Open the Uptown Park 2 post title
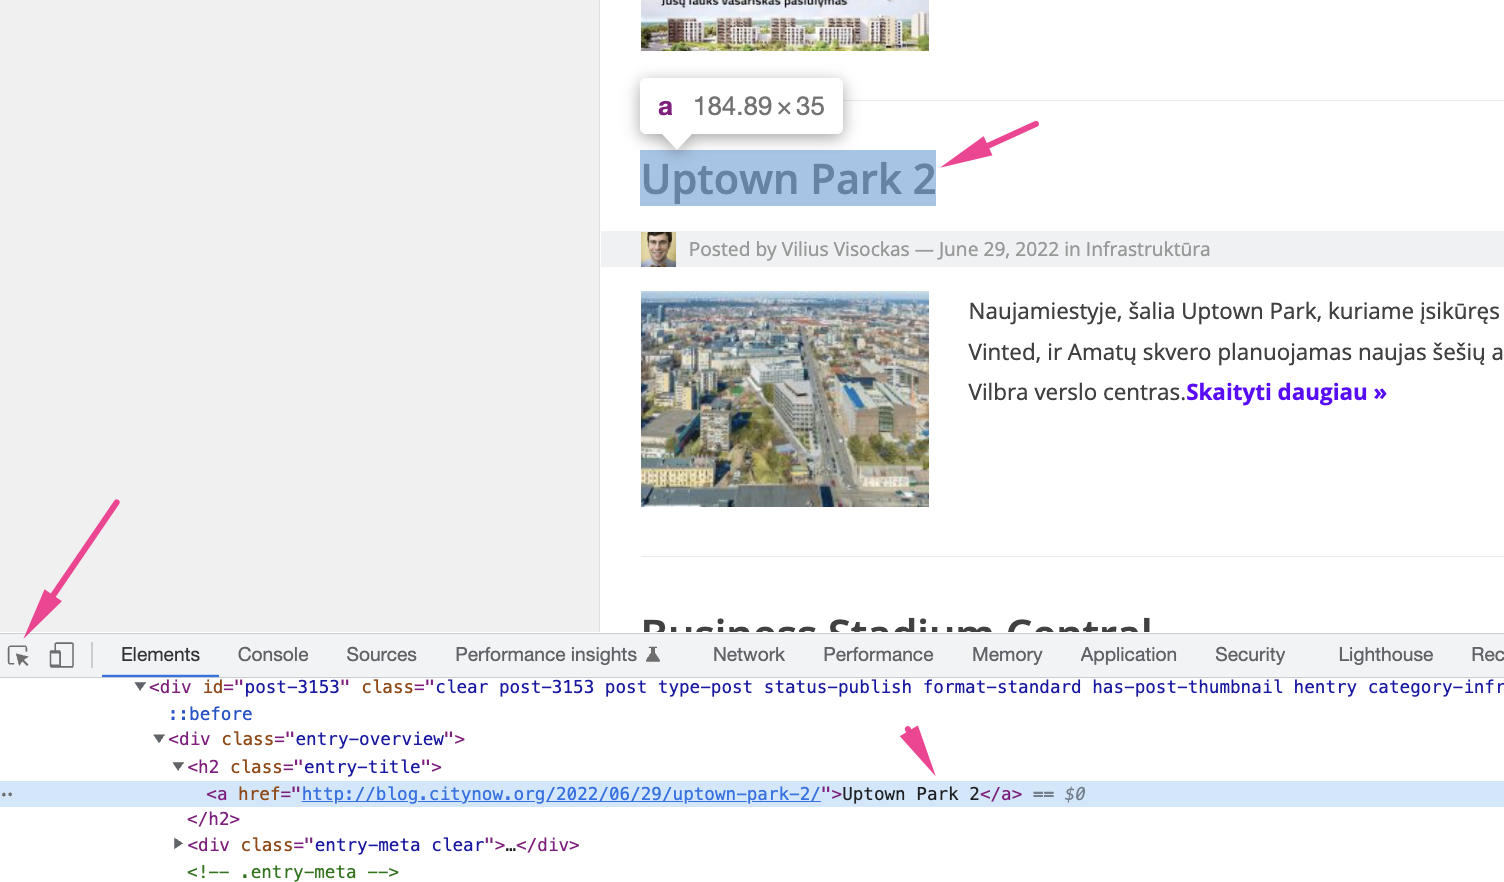Screen dimensions: 1504x882 [x=788, y=179]
